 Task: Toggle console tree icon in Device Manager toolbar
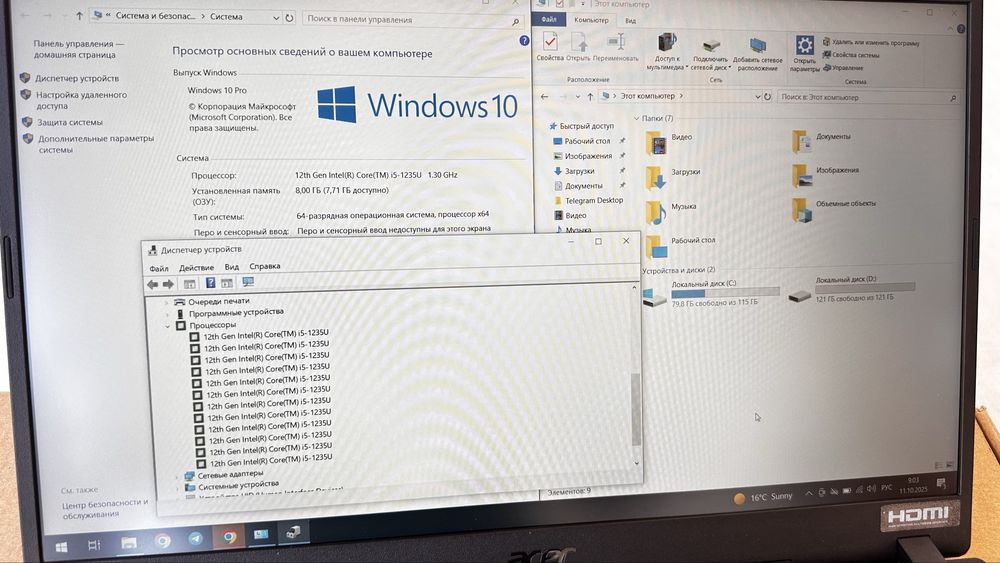(x=189, y=284)
